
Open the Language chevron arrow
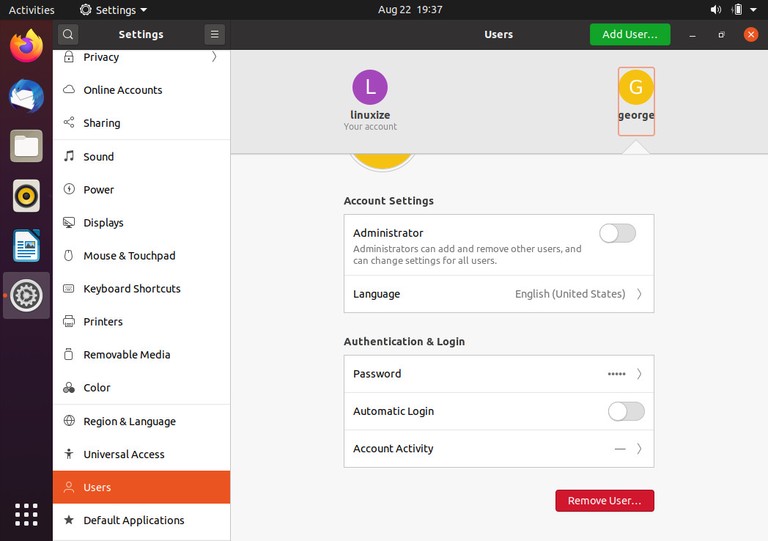point(639,294)
